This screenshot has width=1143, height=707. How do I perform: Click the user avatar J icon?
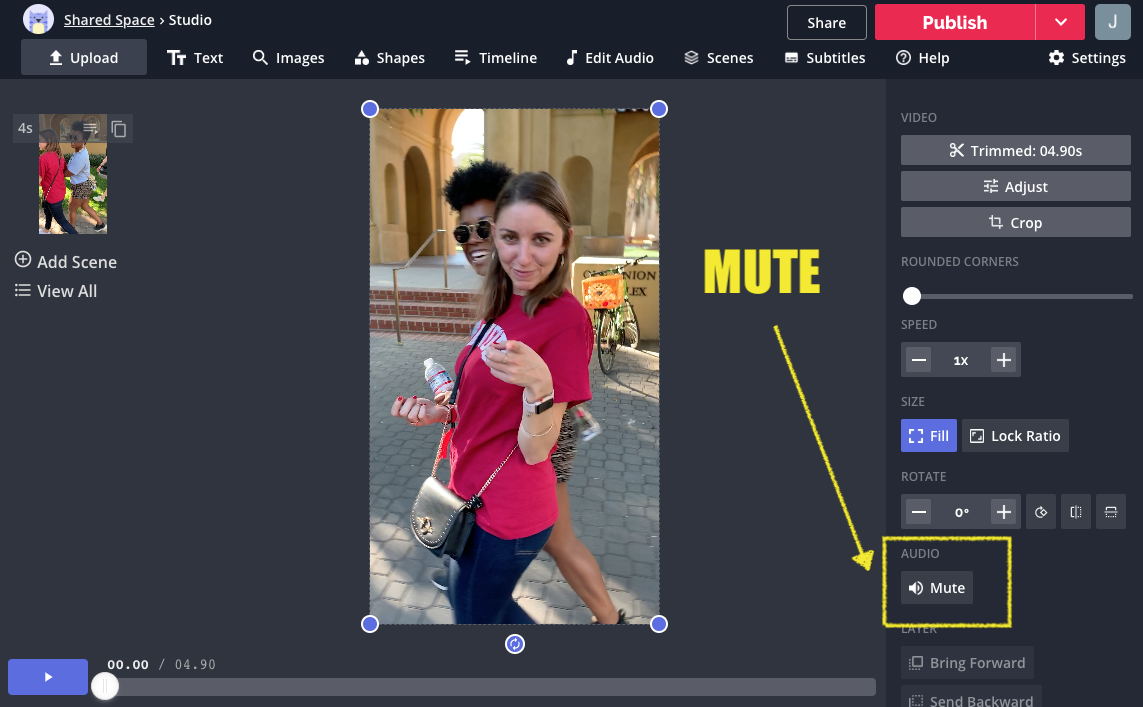coord(1112,22)
